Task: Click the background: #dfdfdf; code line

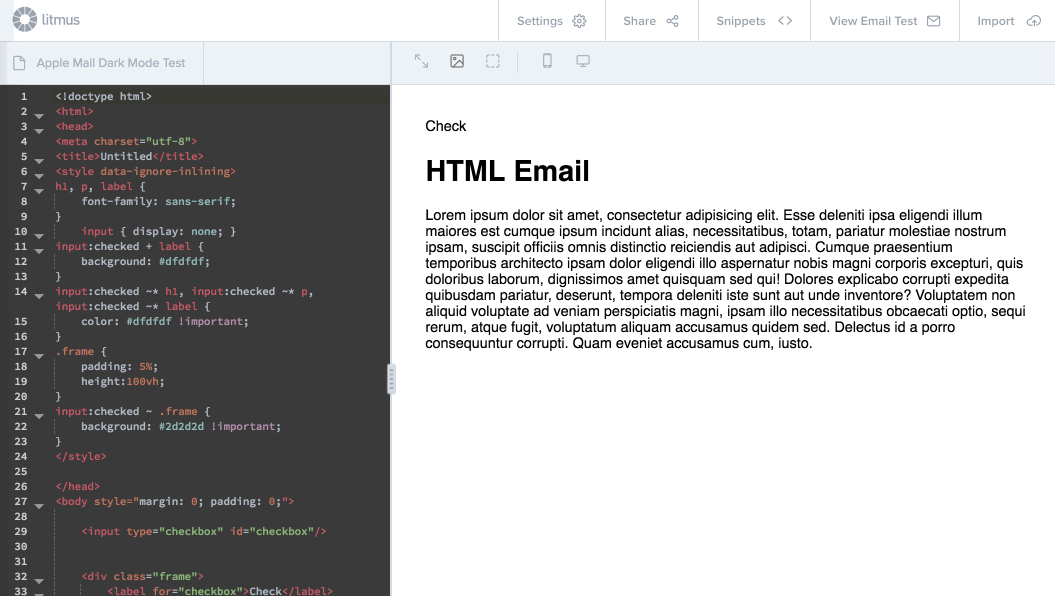Action: point(145,261)
